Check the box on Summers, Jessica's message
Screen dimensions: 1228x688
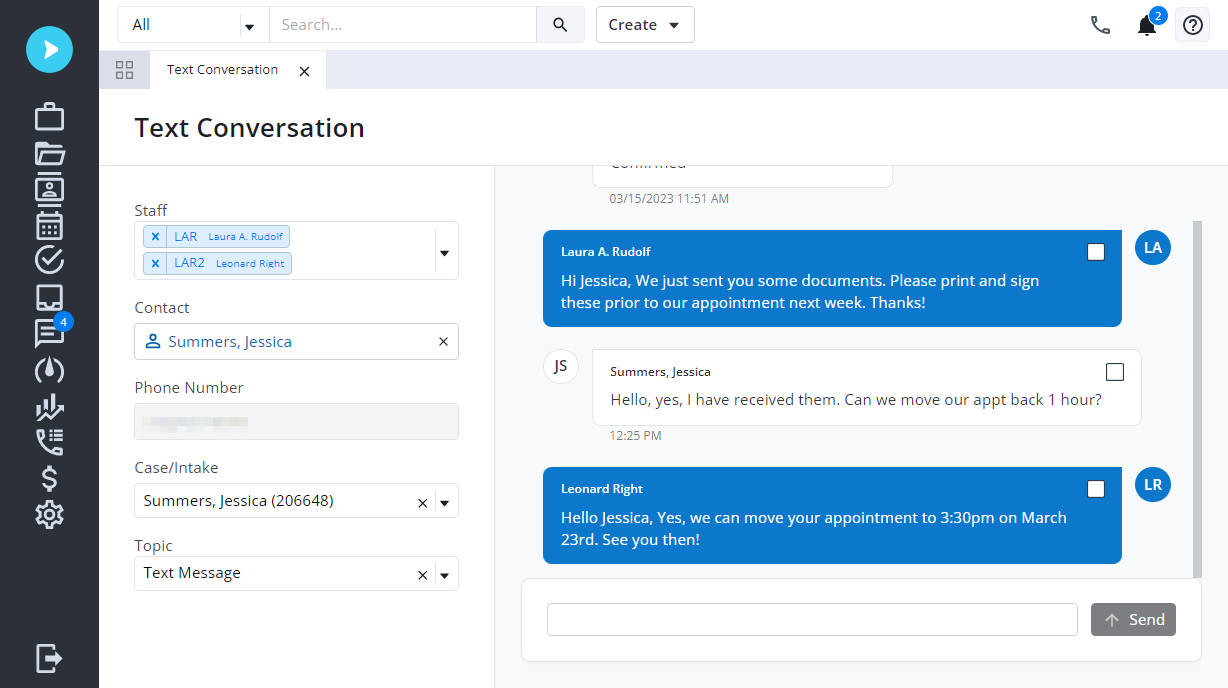point(1115,372)
